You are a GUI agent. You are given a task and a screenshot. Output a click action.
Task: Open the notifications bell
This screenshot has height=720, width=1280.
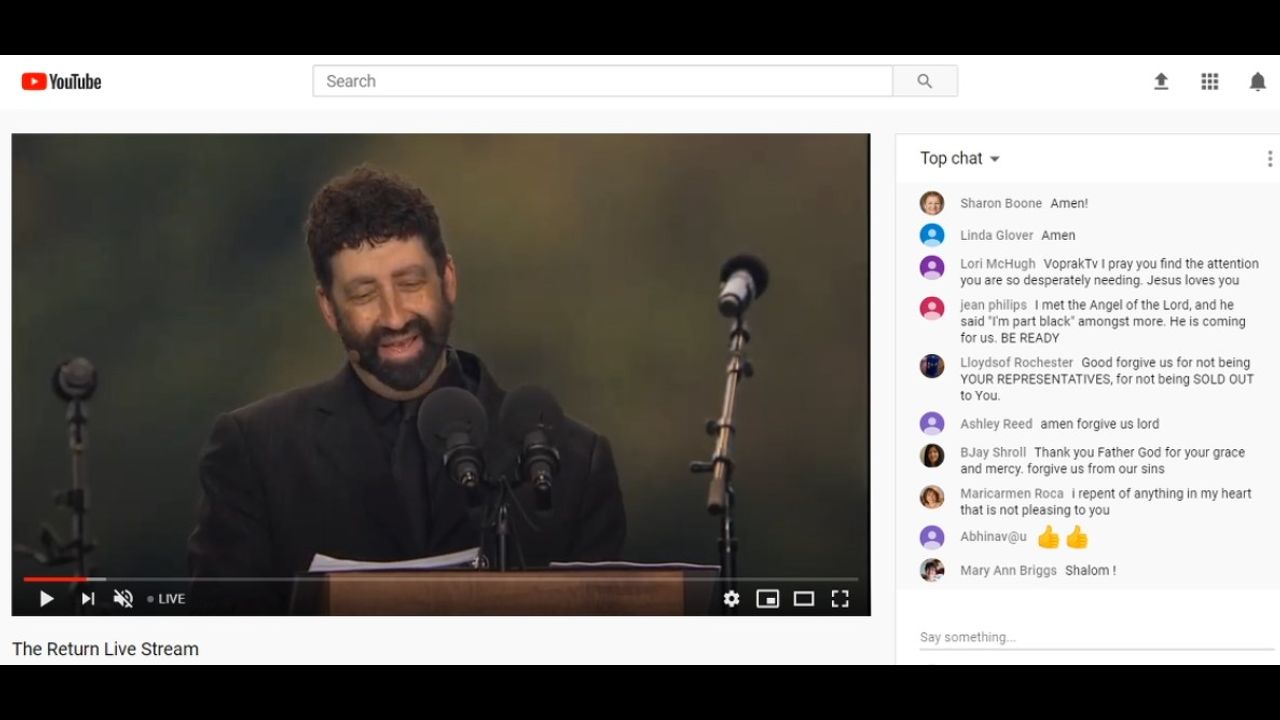coord(1257,82)
